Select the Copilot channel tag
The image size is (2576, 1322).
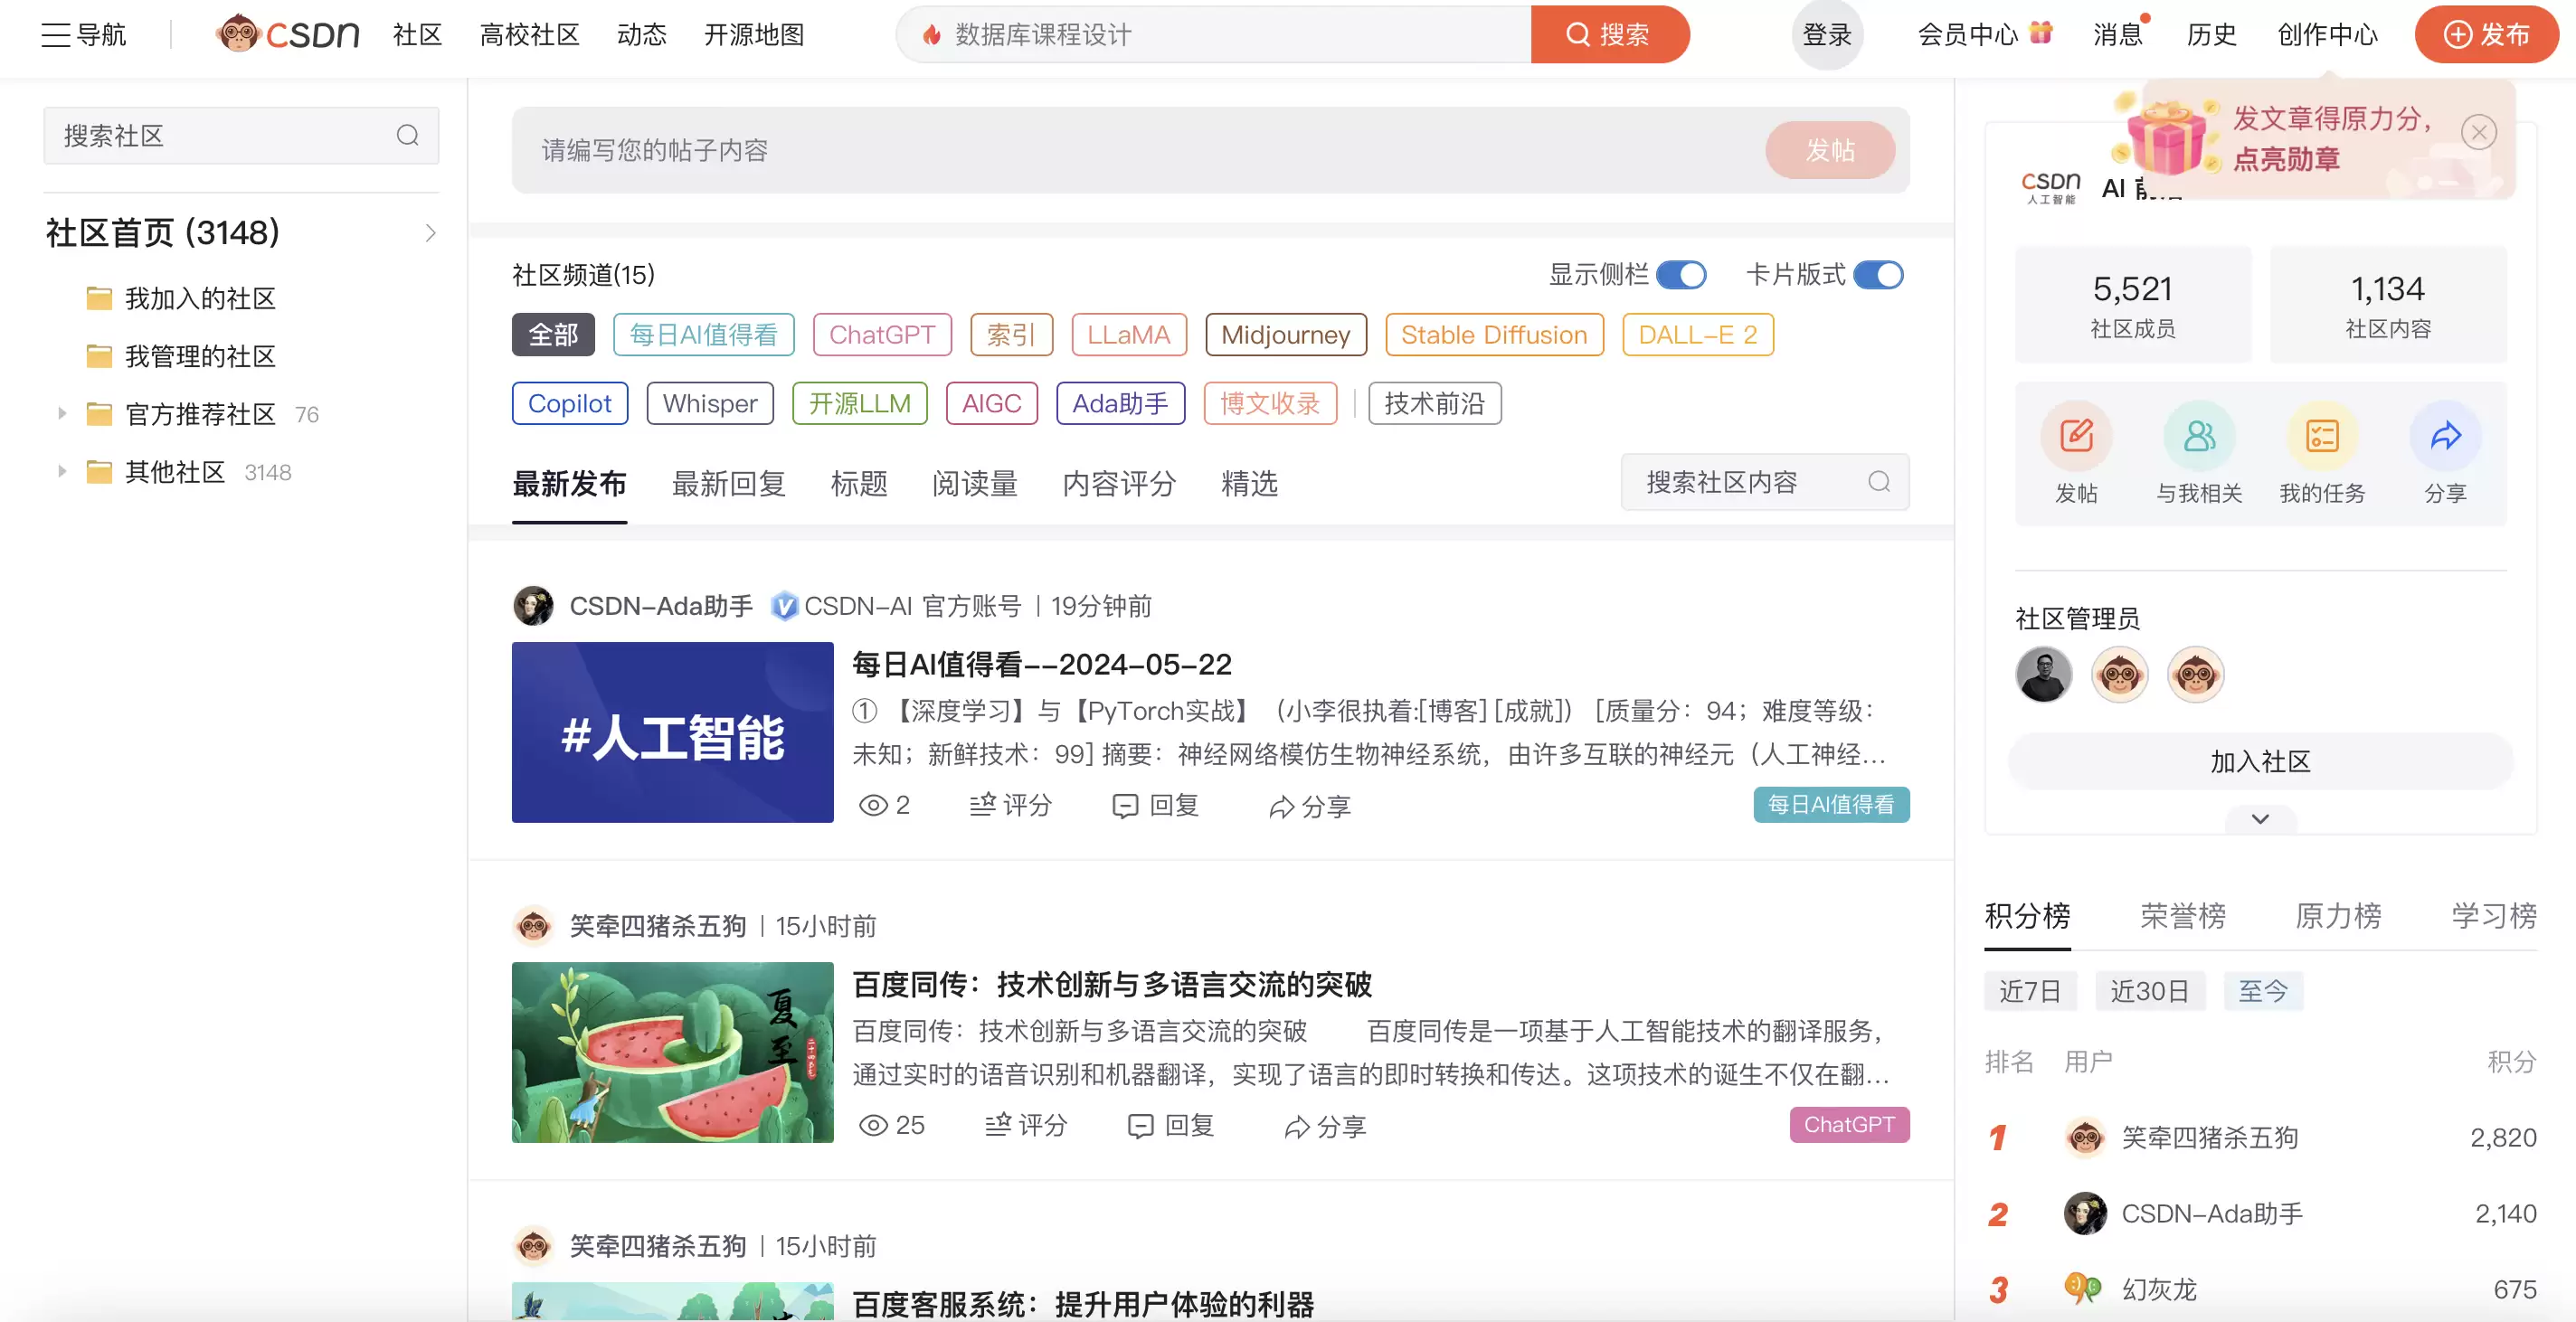point(570,403)
